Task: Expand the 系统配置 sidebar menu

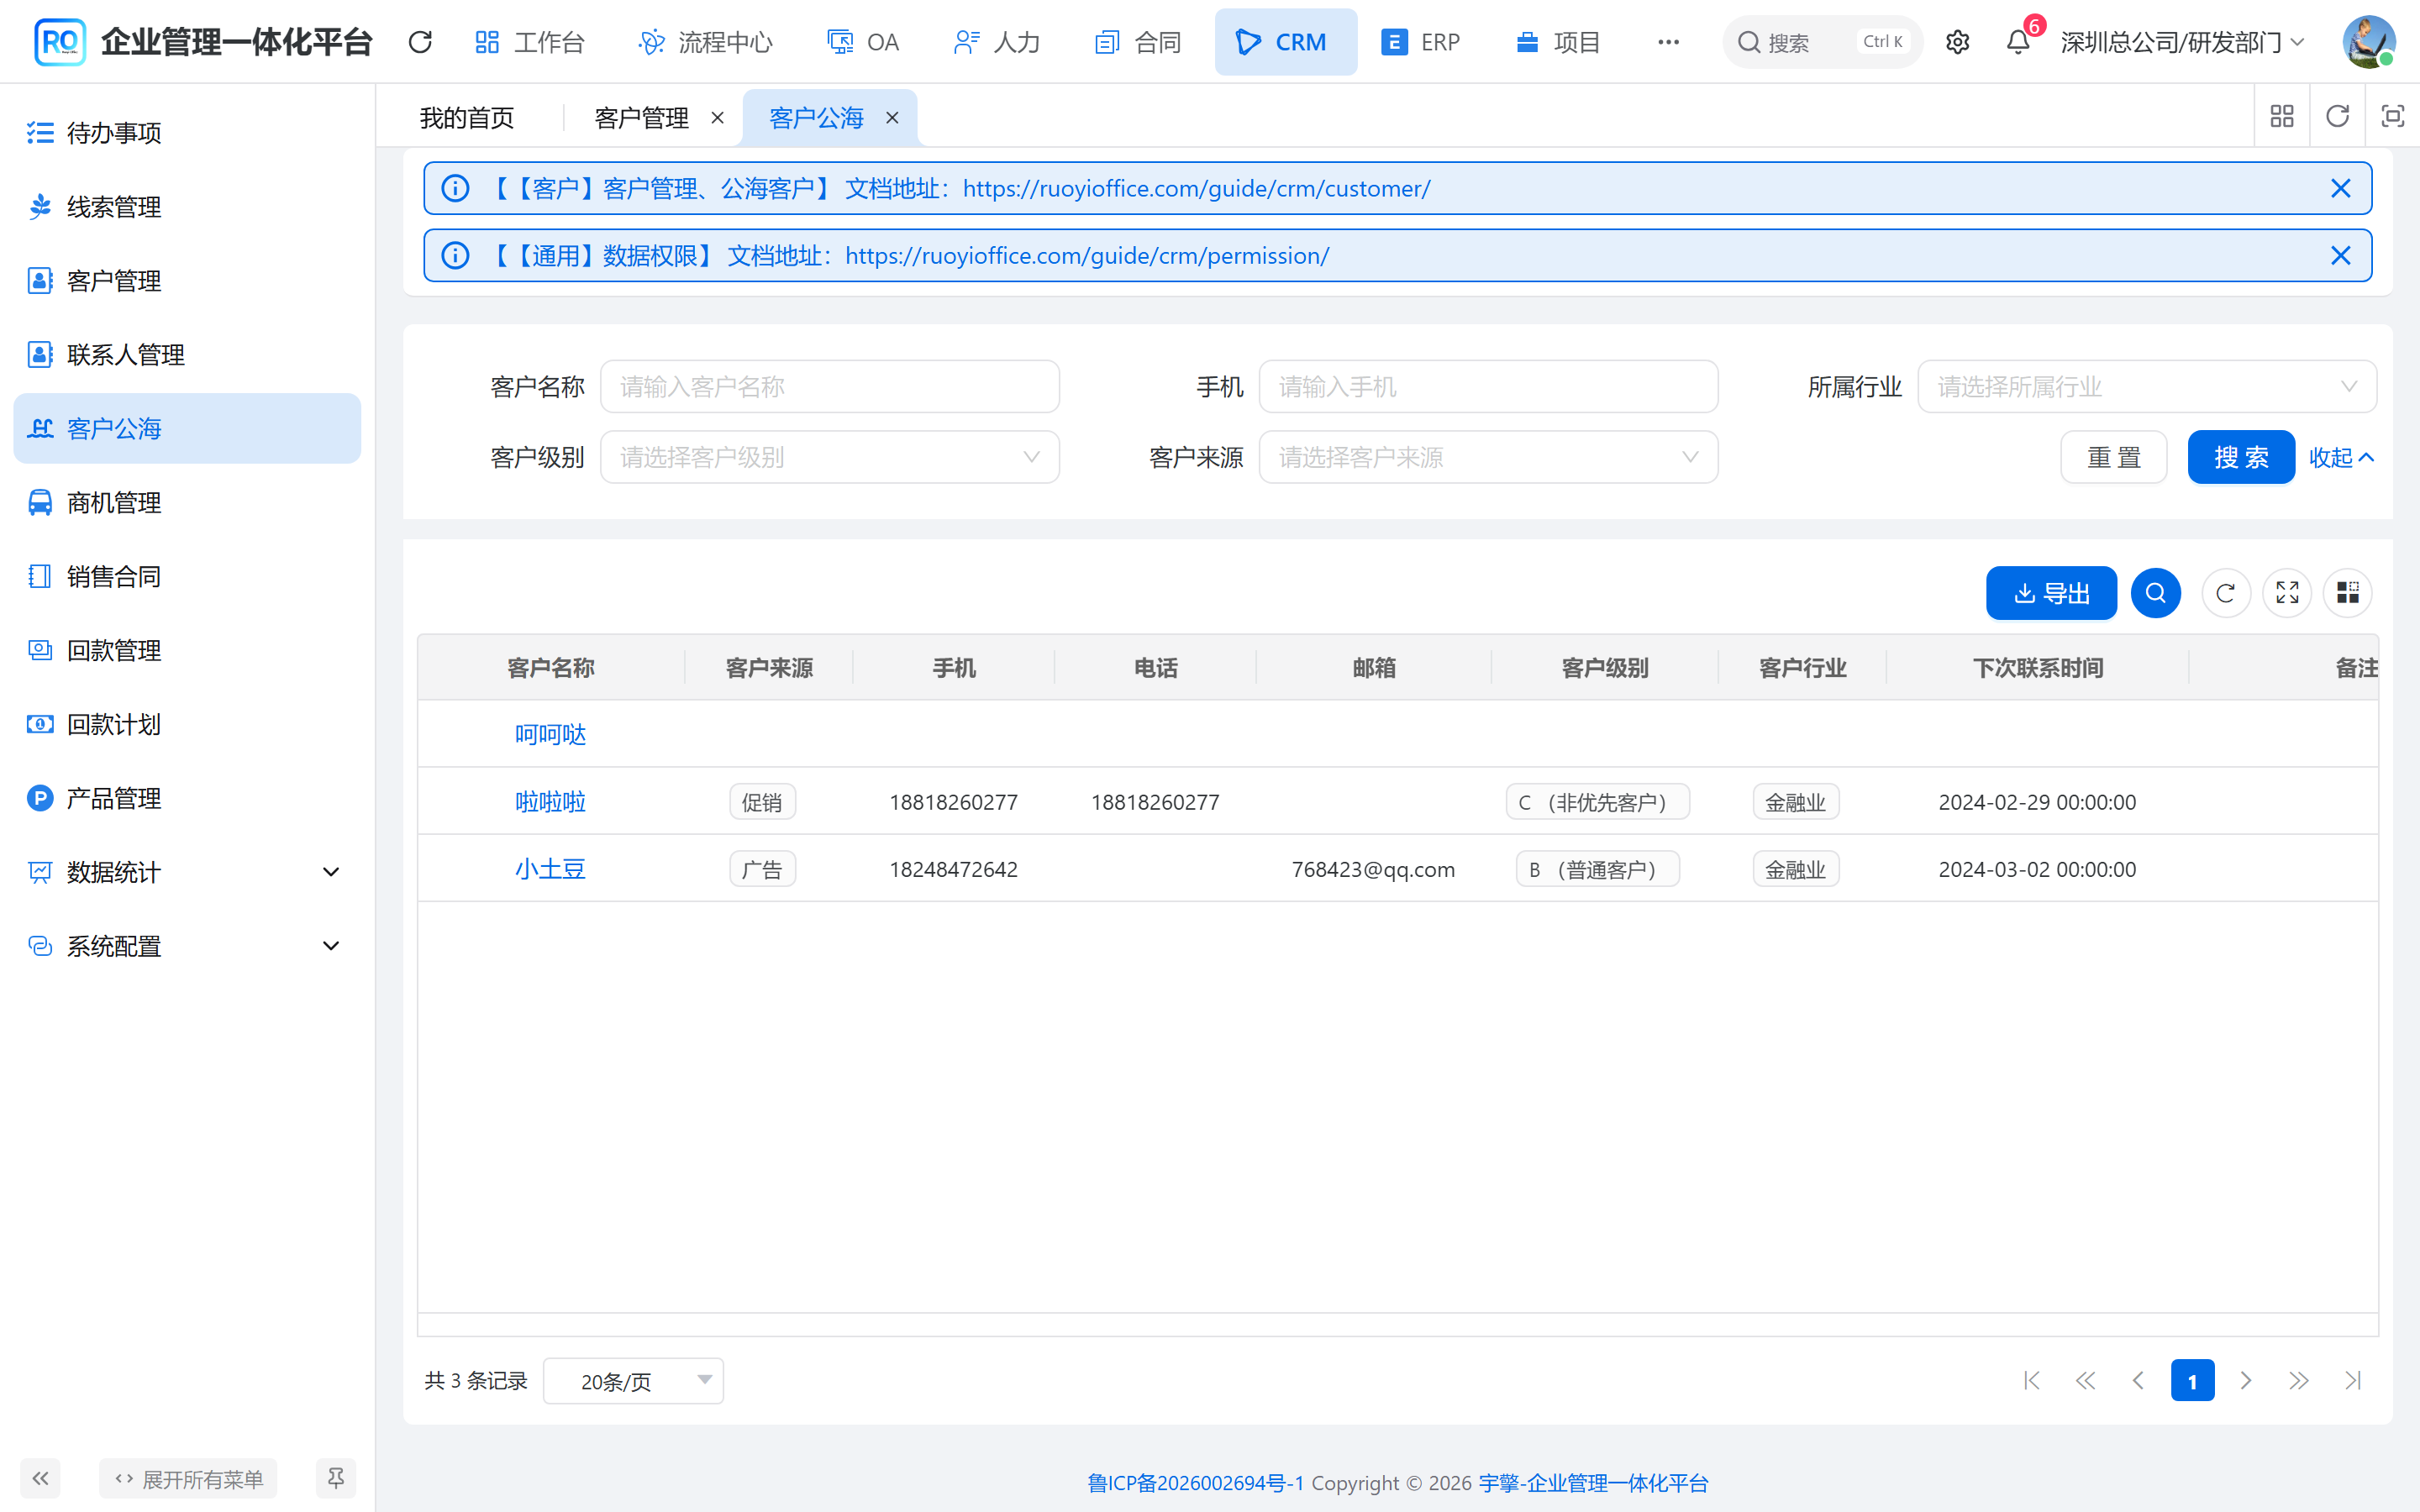Action: (x=187, y=947)
